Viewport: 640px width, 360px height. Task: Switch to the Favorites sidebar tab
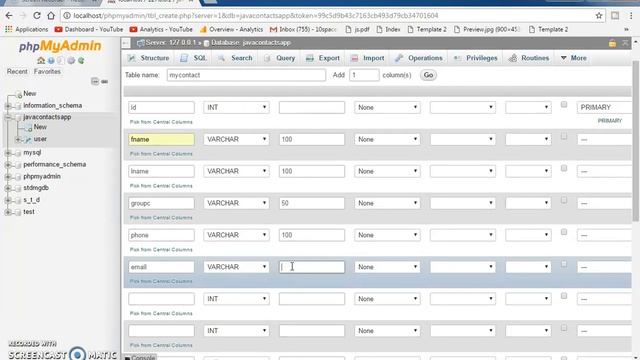[47, 71]
